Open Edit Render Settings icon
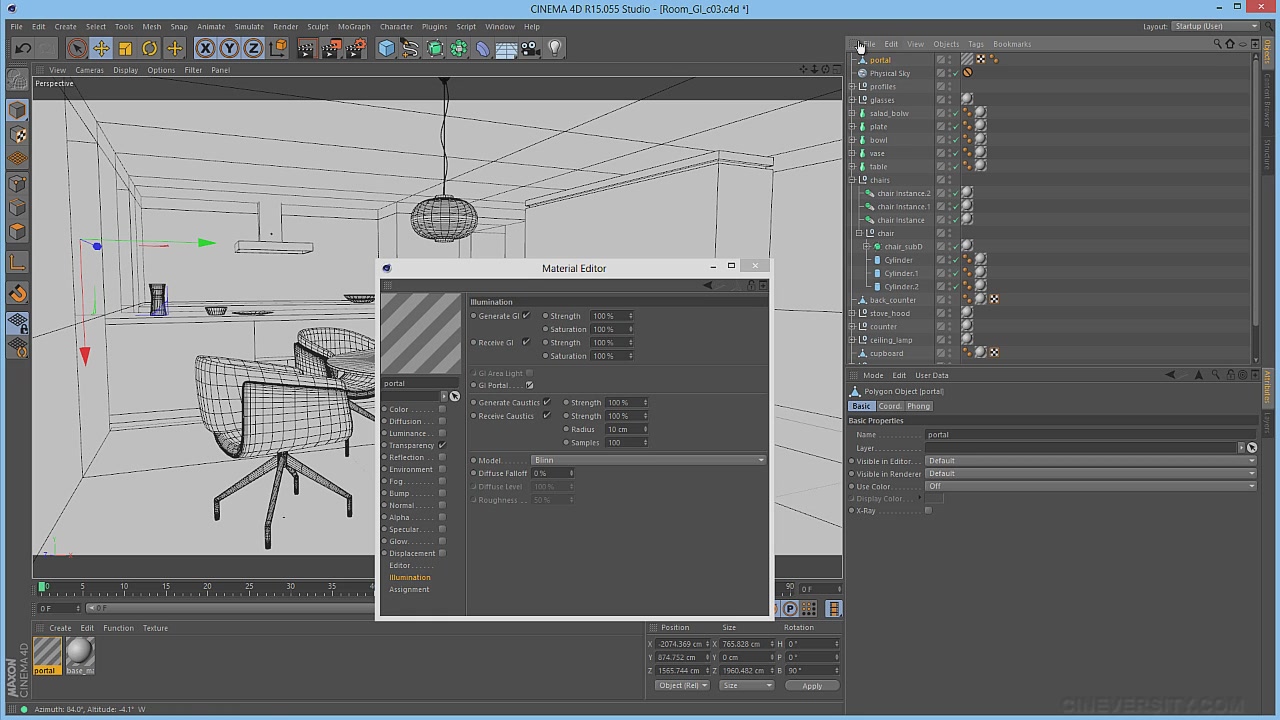The width and height of the screenshot is (1280, 720). [355, 48]
